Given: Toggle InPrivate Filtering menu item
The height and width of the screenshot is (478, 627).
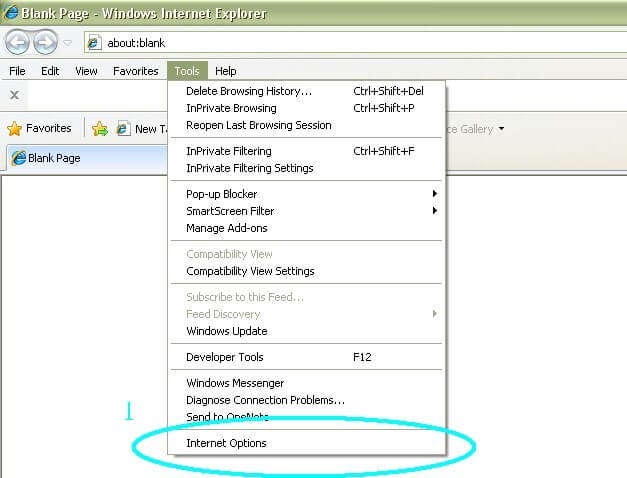Looking at the screenshot, I should pos(306,151).
